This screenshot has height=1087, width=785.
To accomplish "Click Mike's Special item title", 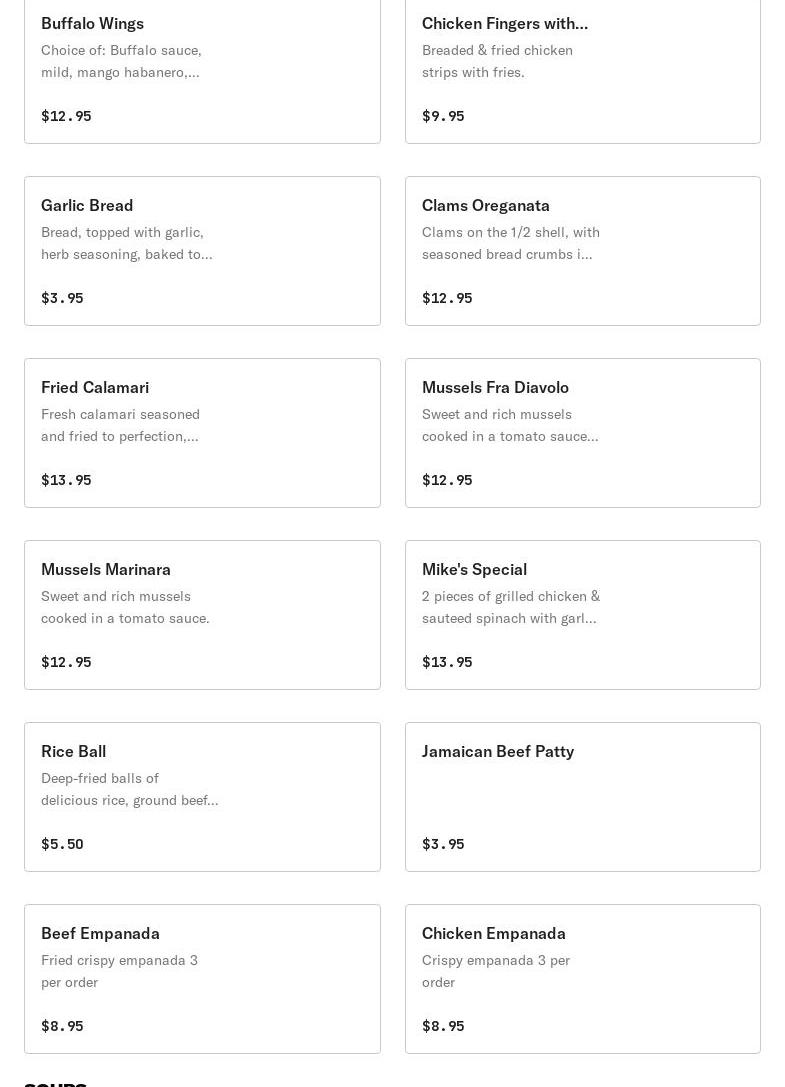I will 474,569.
